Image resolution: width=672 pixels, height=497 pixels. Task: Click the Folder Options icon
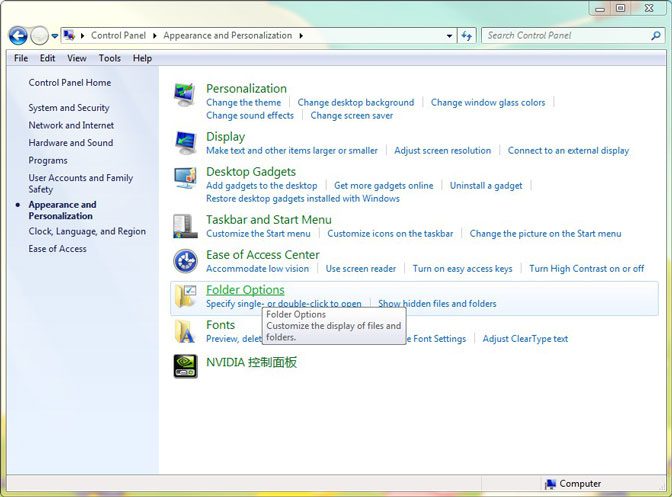point(186,296)
